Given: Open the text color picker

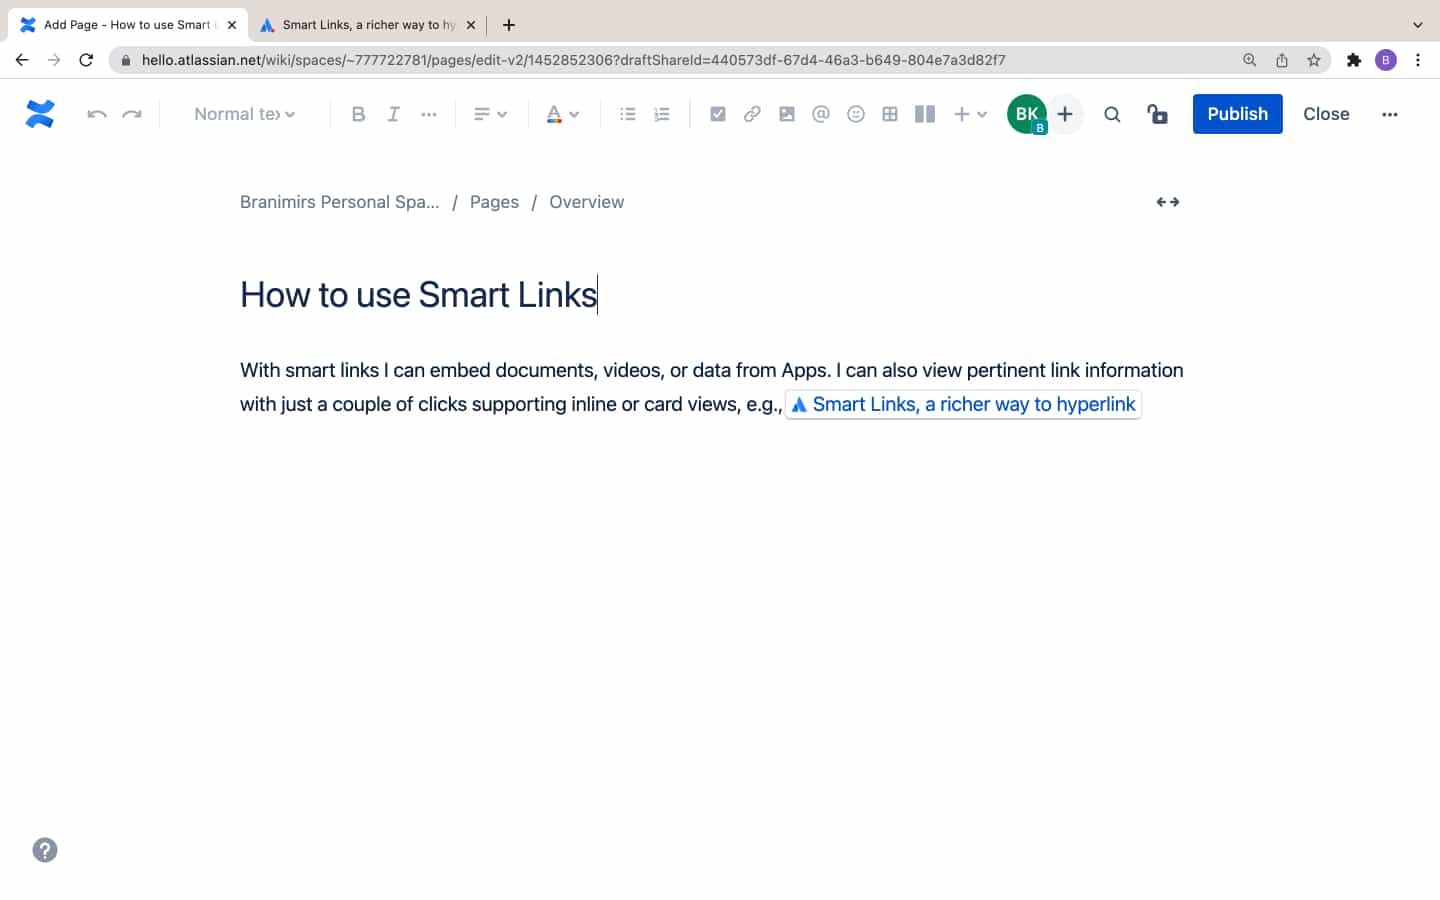Looking at the screenshot, I should [x=562, y=114].
